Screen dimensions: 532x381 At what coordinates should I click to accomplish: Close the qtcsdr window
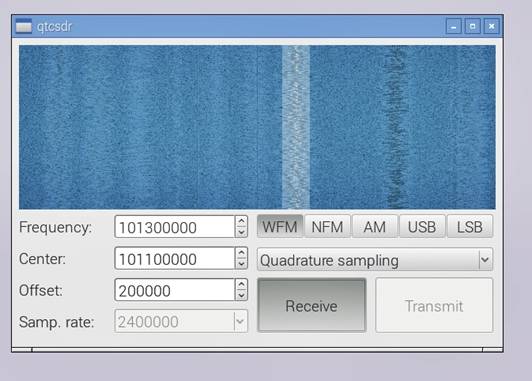[492, 26]
